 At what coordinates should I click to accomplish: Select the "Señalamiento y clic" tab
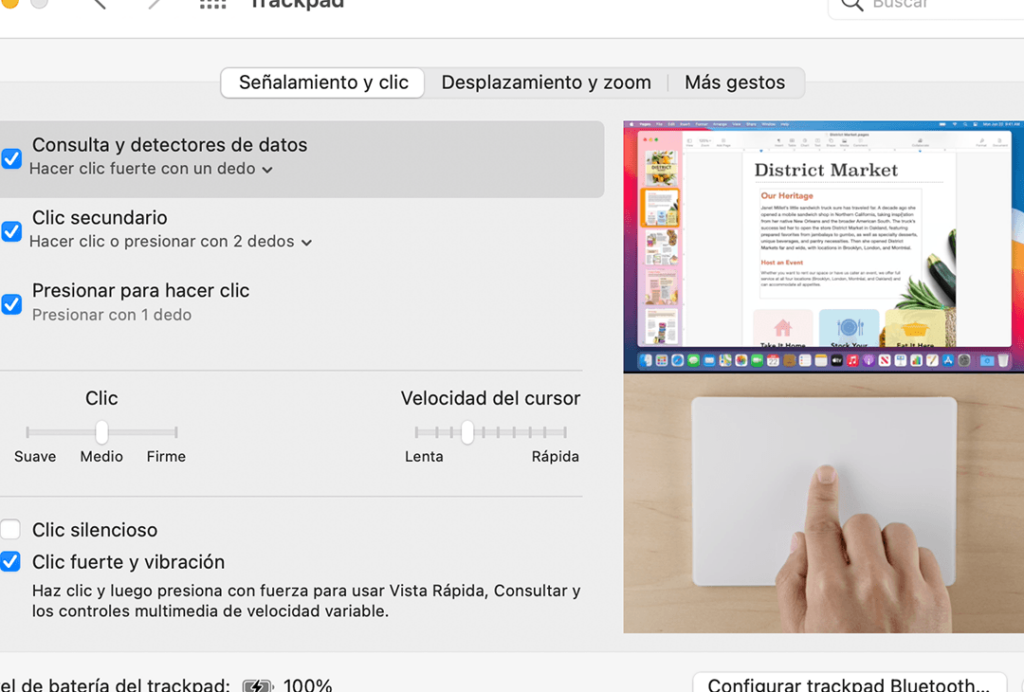point(322,83)
